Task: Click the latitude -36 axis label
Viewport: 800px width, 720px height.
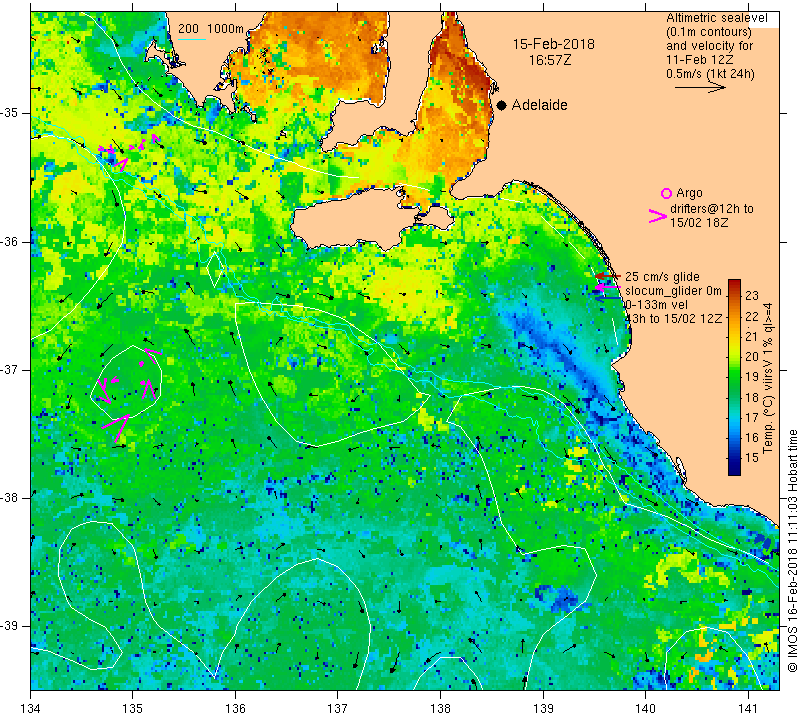Action: click(x=10, y=241)
